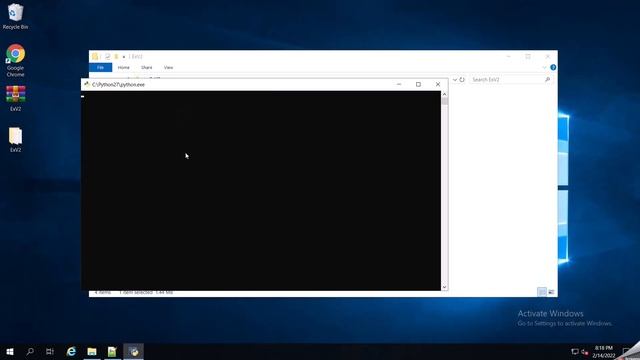Show the taskbar clock and calendar
640x360 pixels.
click(604, 351)
